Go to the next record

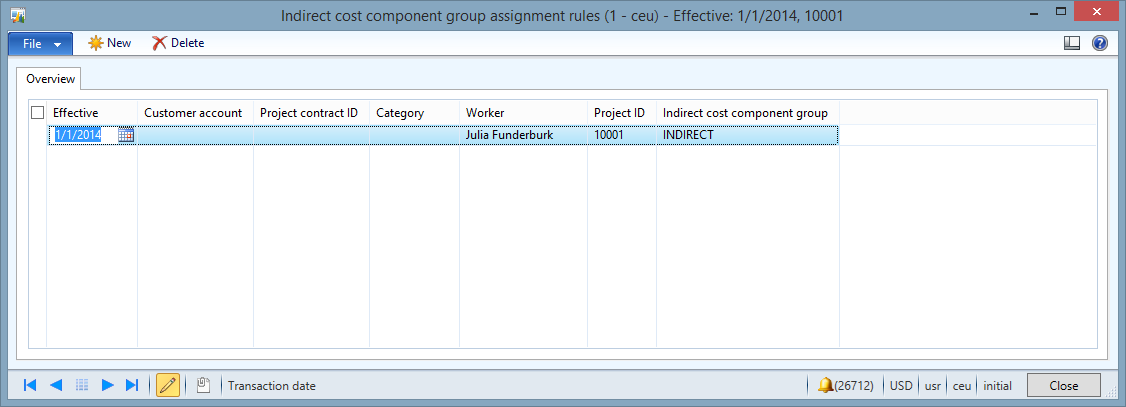[x=107, y=385]
